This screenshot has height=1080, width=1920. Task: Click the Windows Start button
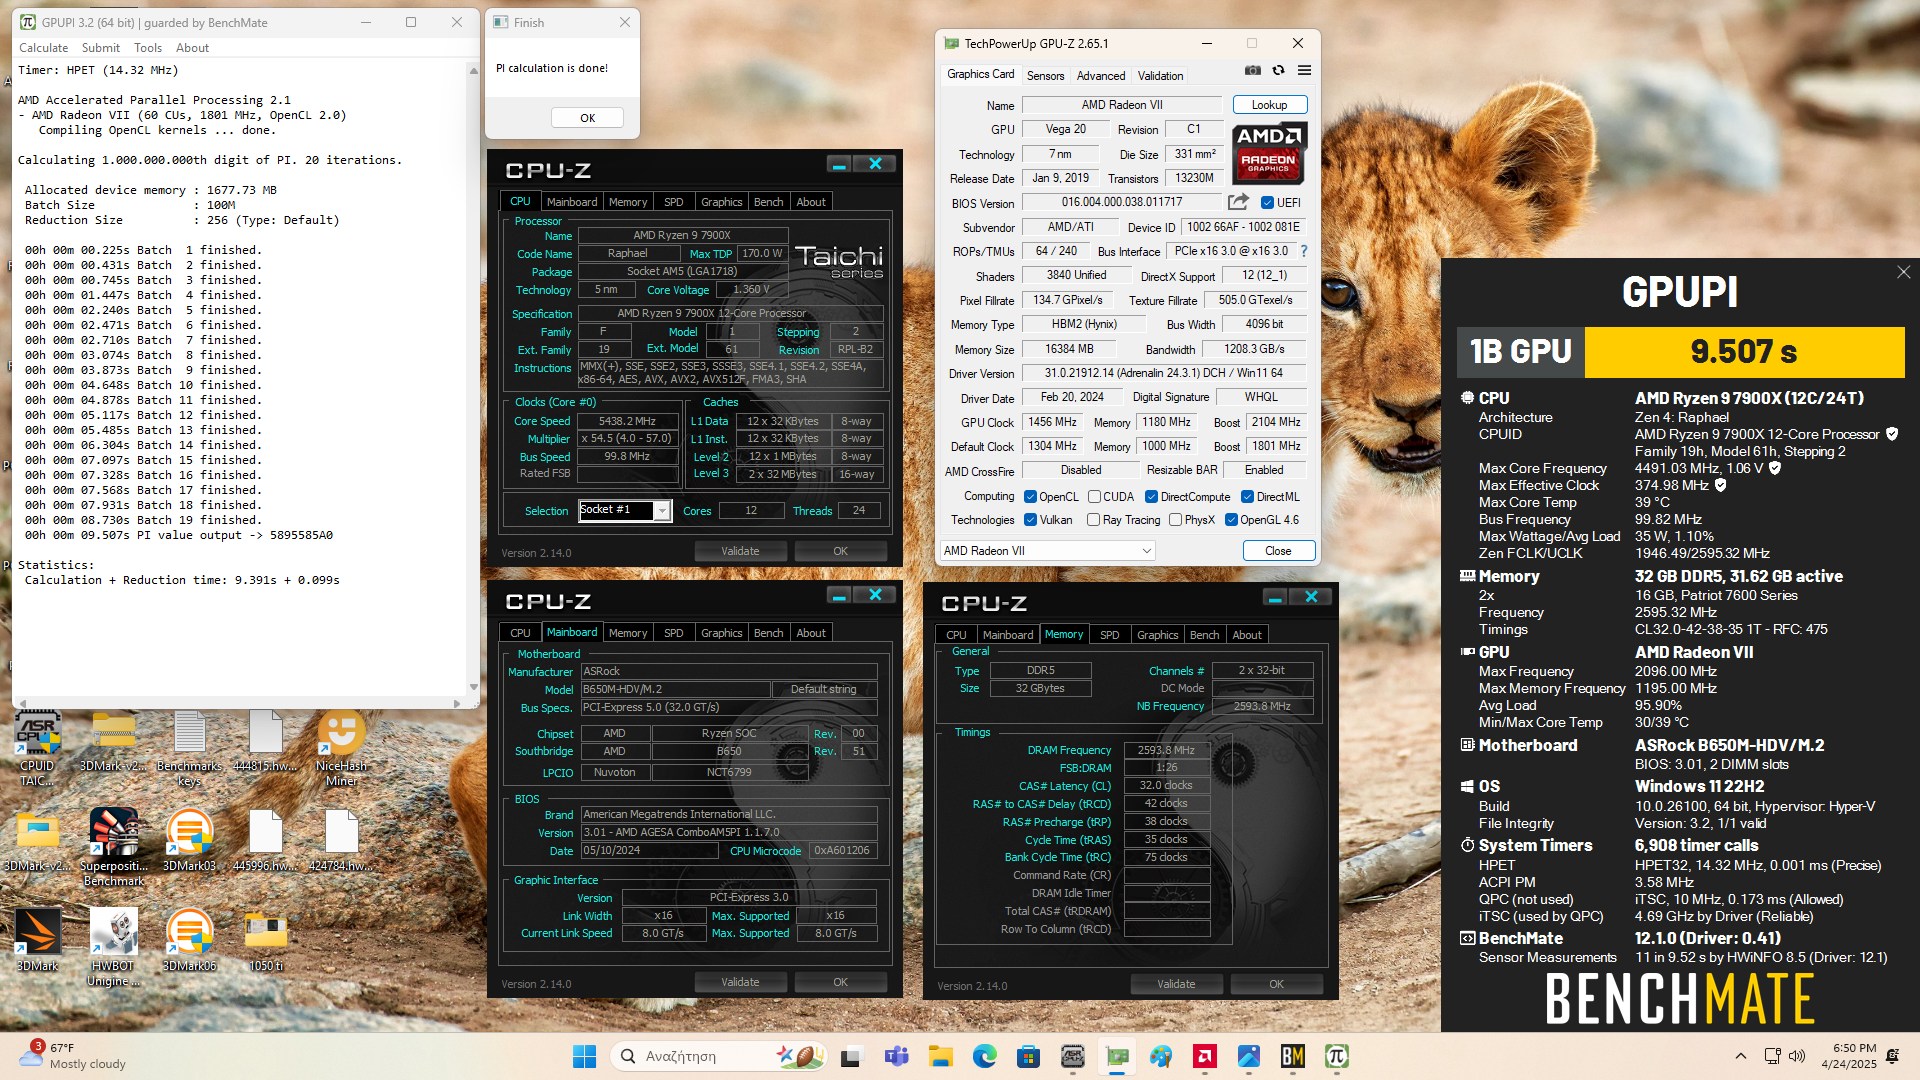(584, 1056)
